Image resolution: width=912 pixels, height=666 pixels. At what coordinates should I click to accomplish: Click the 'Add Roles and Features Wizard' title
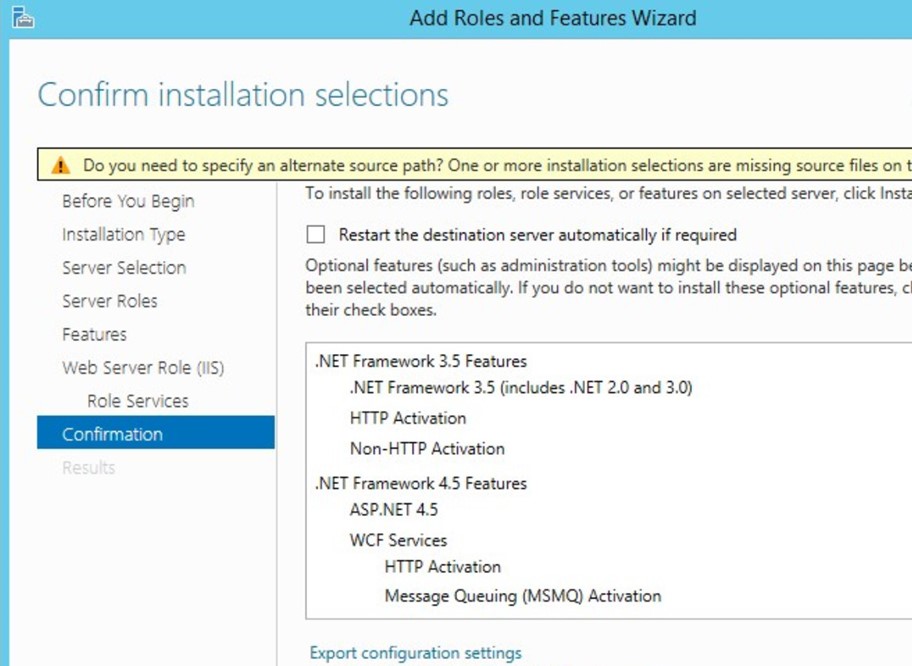click(x=553, y=18)
